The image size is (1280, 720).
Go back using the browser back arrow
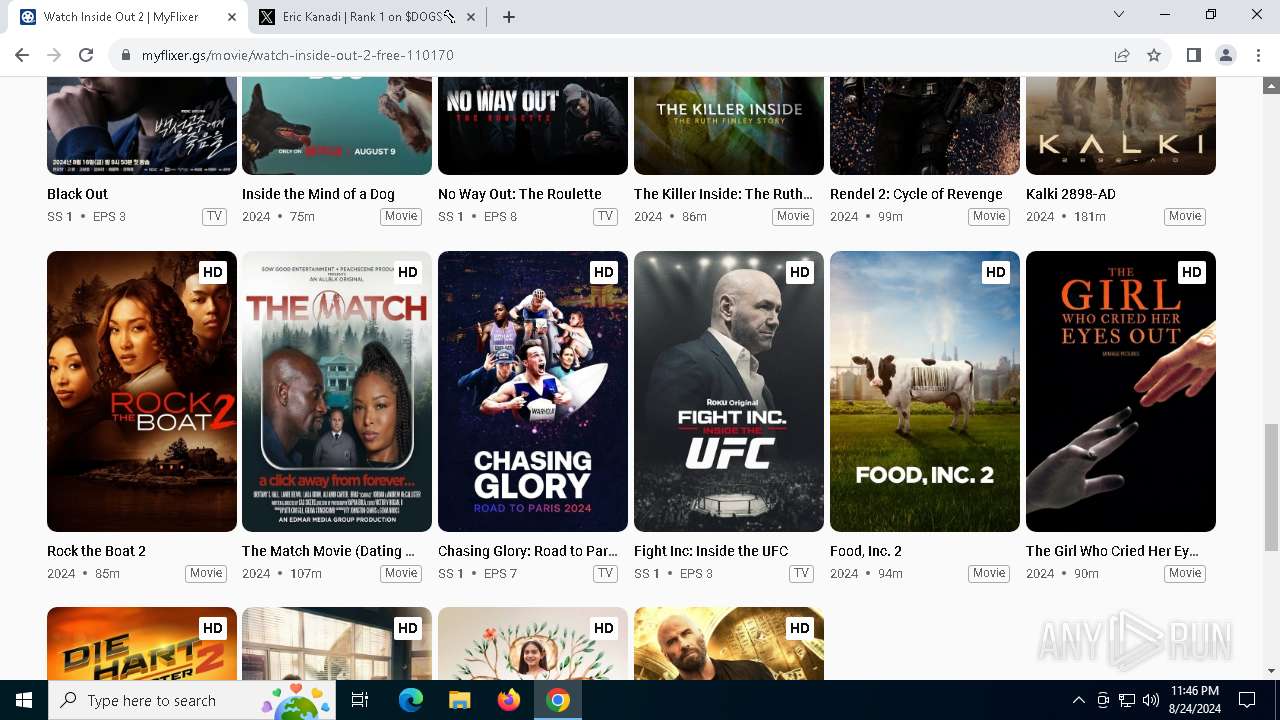[22, 55]
